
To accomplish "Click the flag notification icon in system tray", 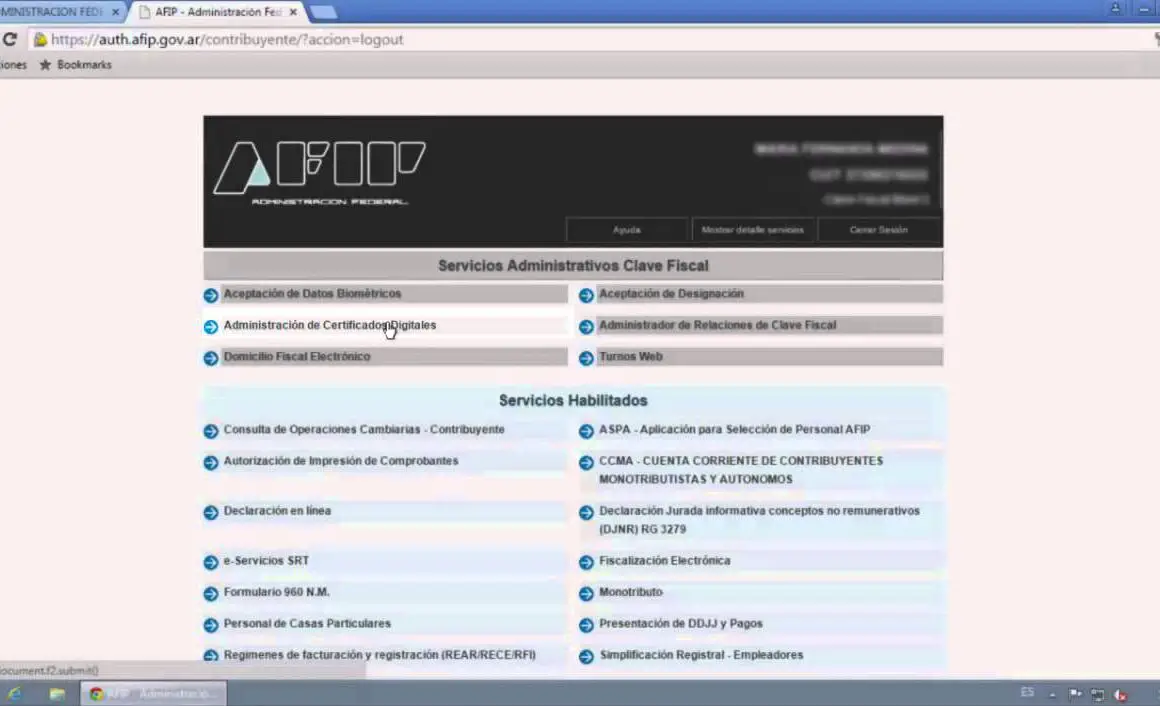I will [x=1075, y=694].
